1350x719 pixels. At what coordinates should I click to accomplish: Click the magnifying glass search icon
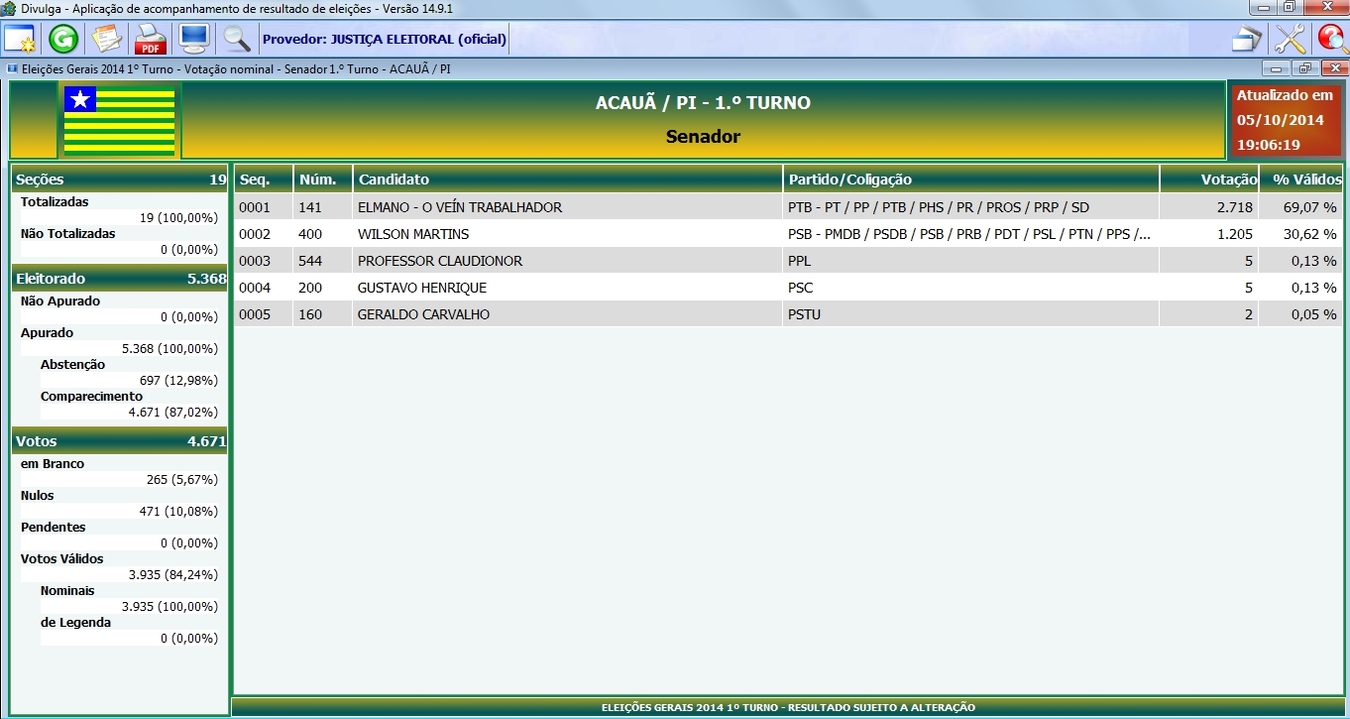(236, 39)
